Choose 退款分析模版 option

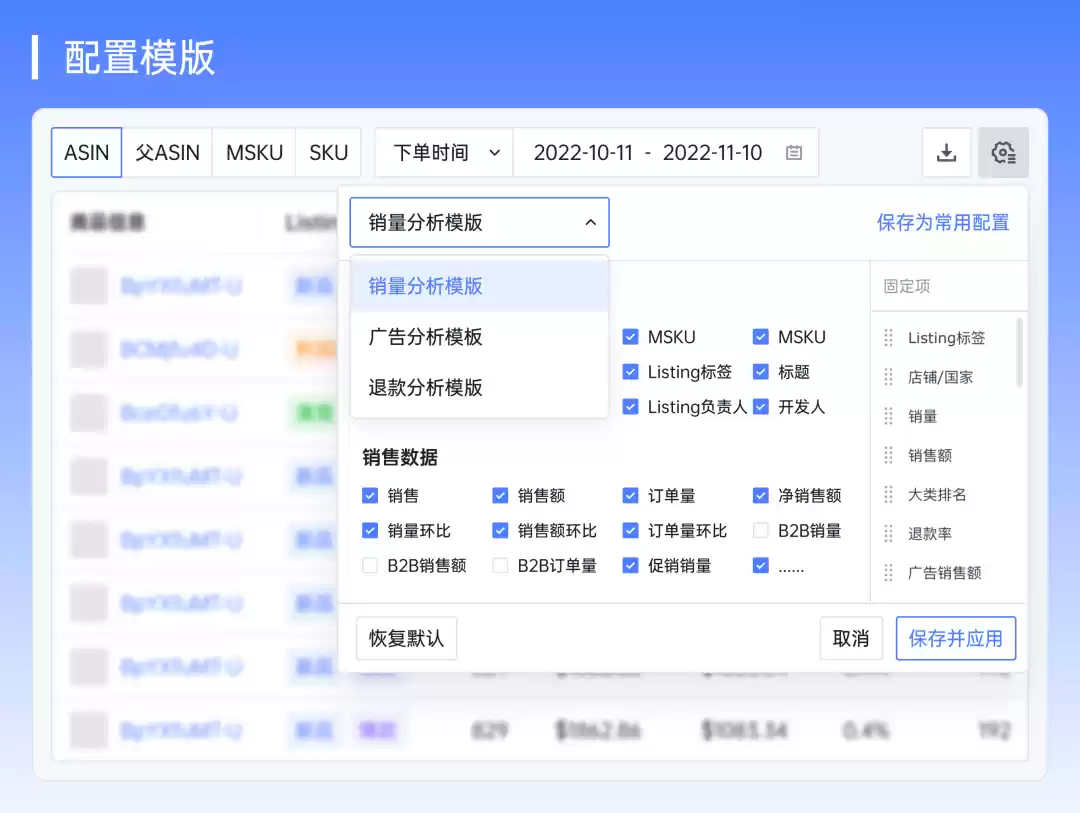point(426,388)
